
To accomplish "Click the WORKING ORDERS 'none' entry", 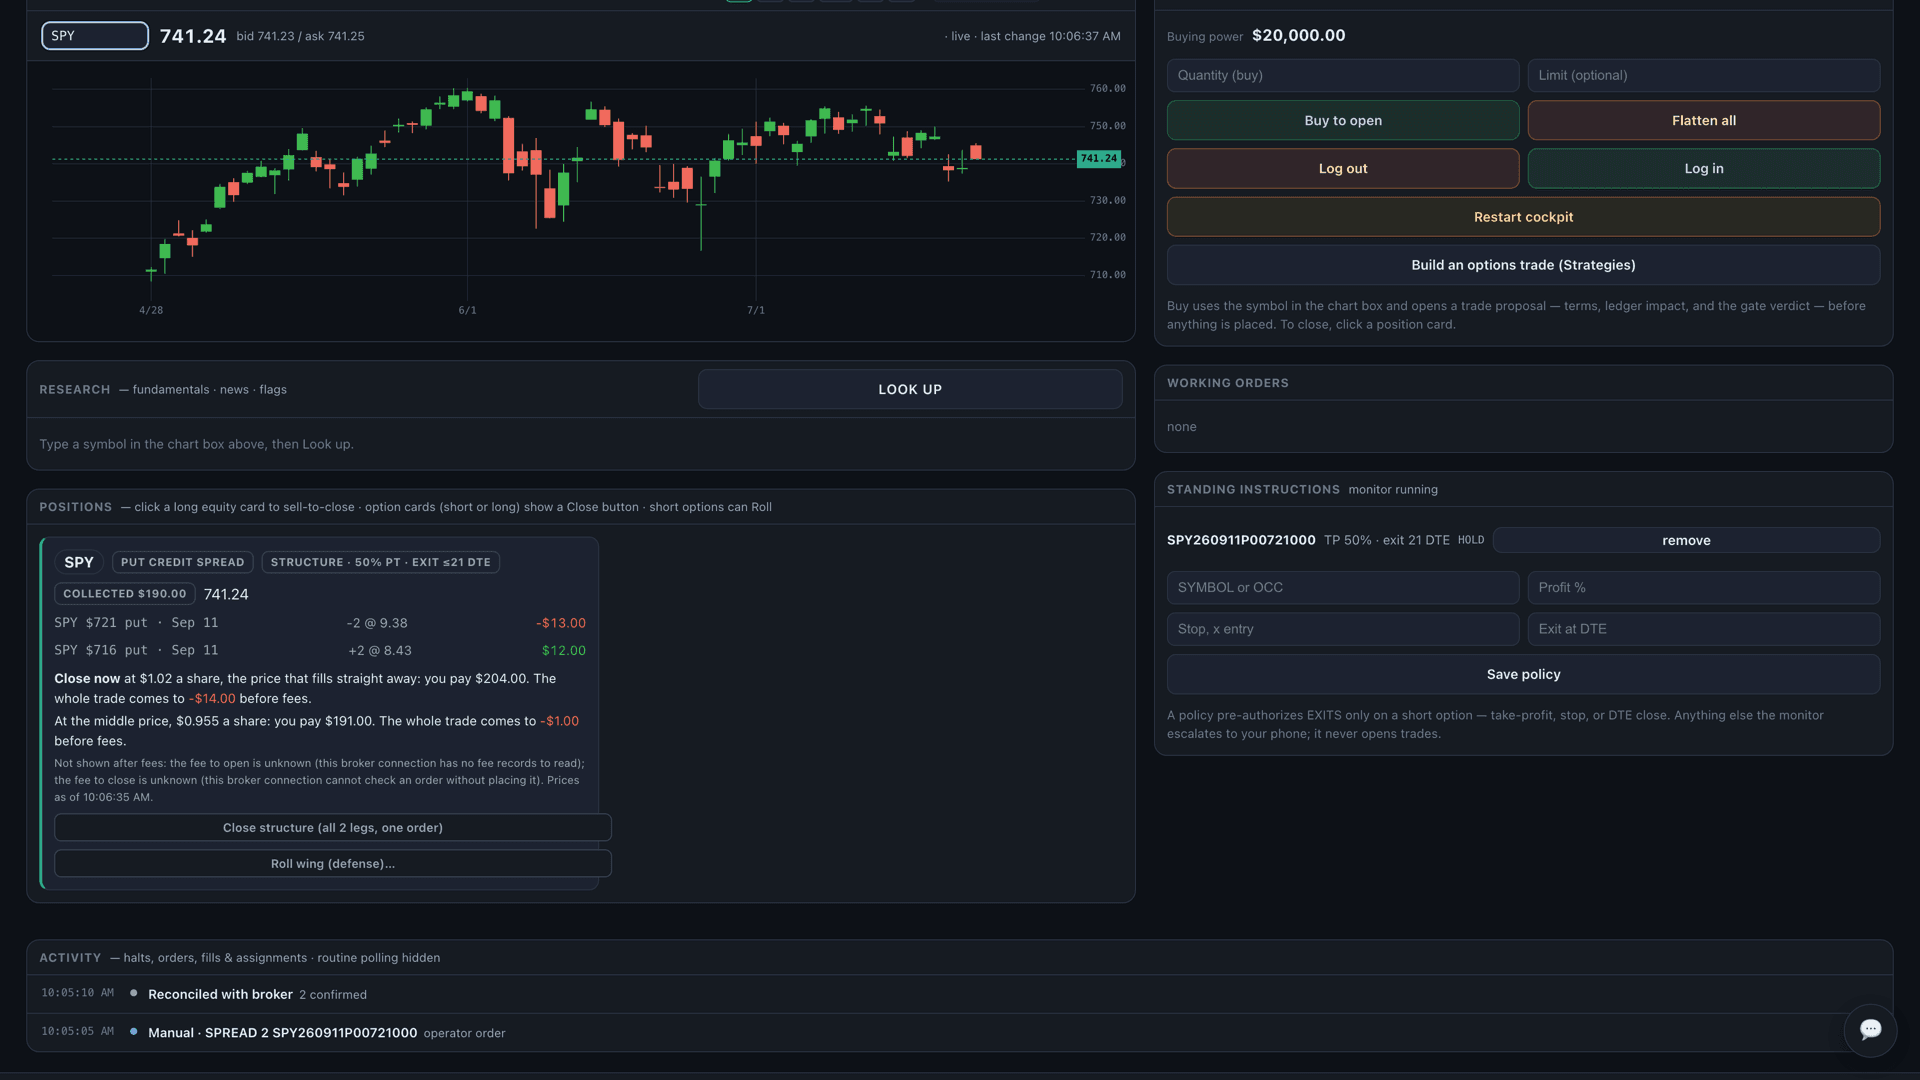I will 1181,427.
